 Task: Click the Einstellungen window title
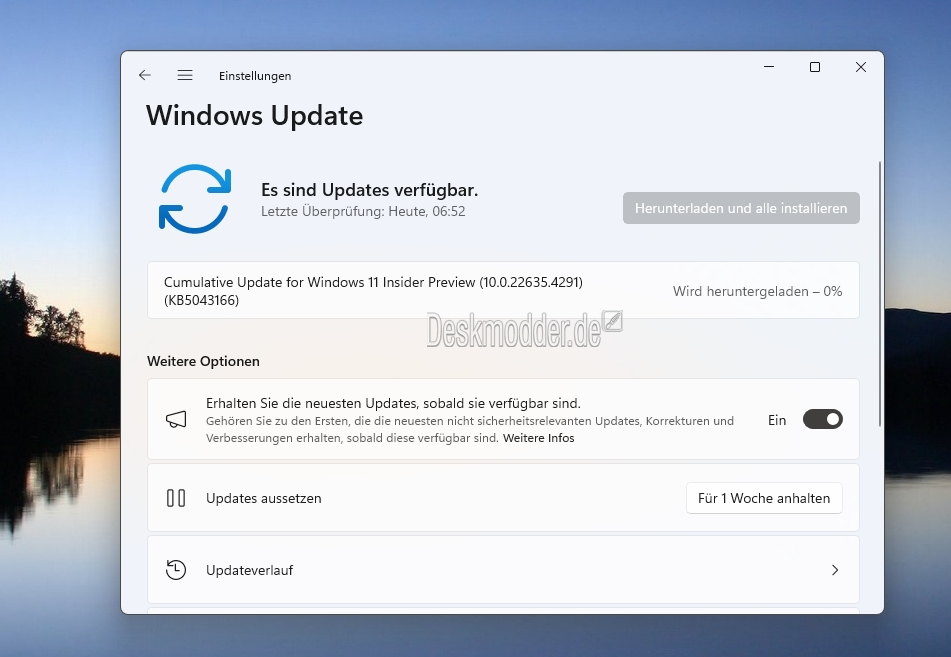click(255, 76)
